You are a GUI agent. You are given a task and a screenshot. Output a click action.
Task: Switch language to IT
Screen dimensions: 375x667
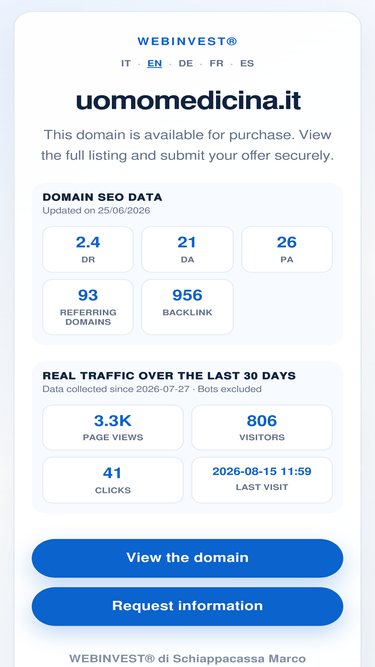[x=126, y=63]
